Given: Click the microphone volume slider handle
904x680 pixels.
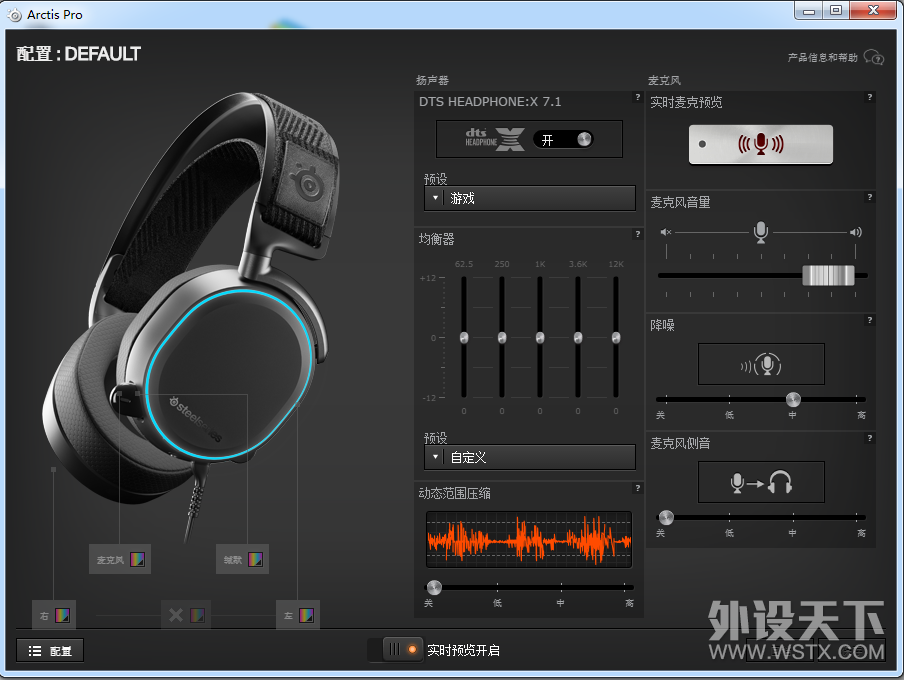Looking at the screenshot, I should point(828,275).
